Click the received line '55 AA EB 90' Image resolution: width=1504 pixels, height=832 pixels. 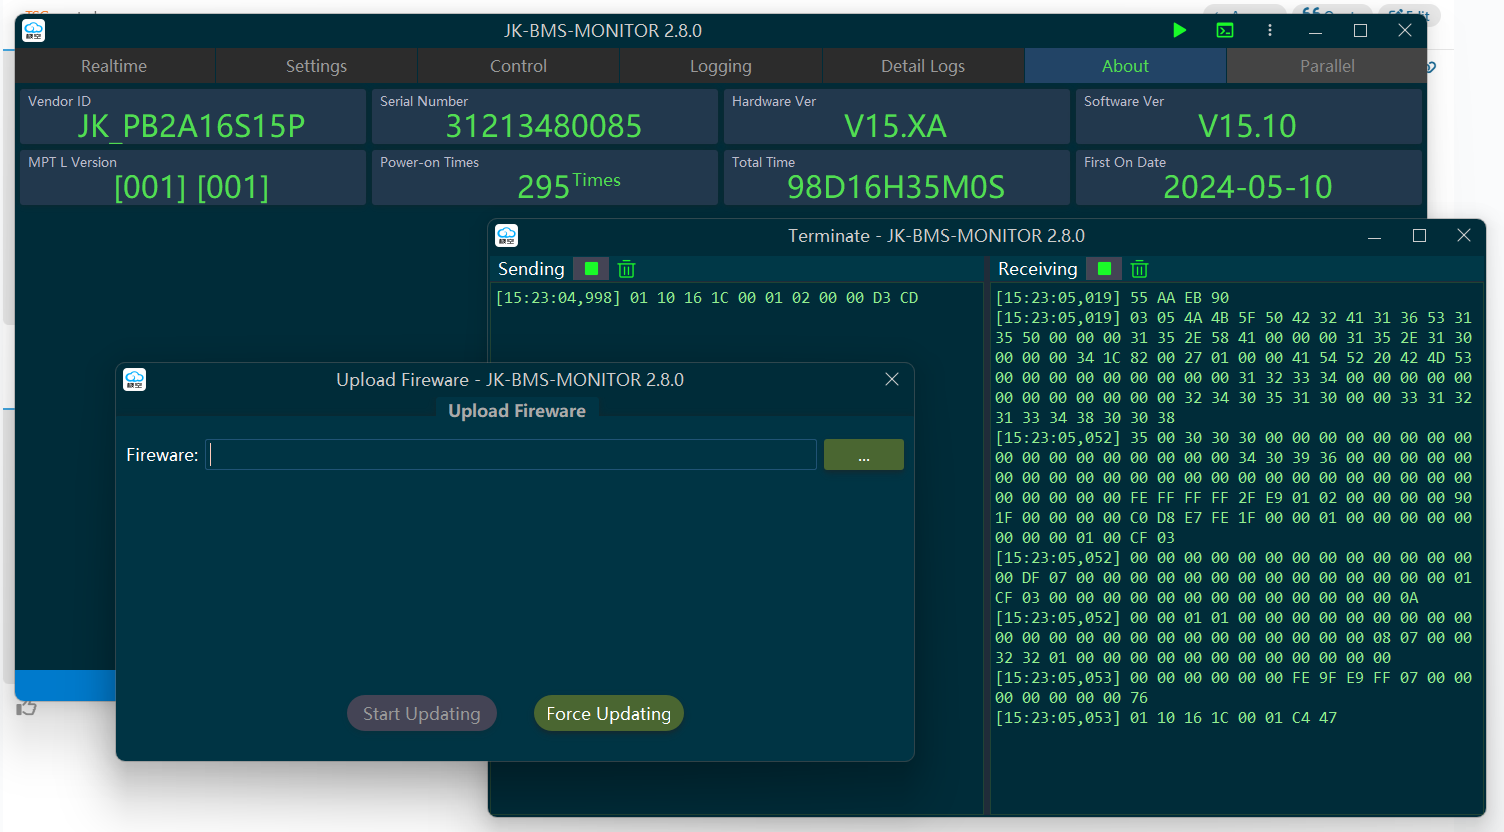click(1112, 298)
